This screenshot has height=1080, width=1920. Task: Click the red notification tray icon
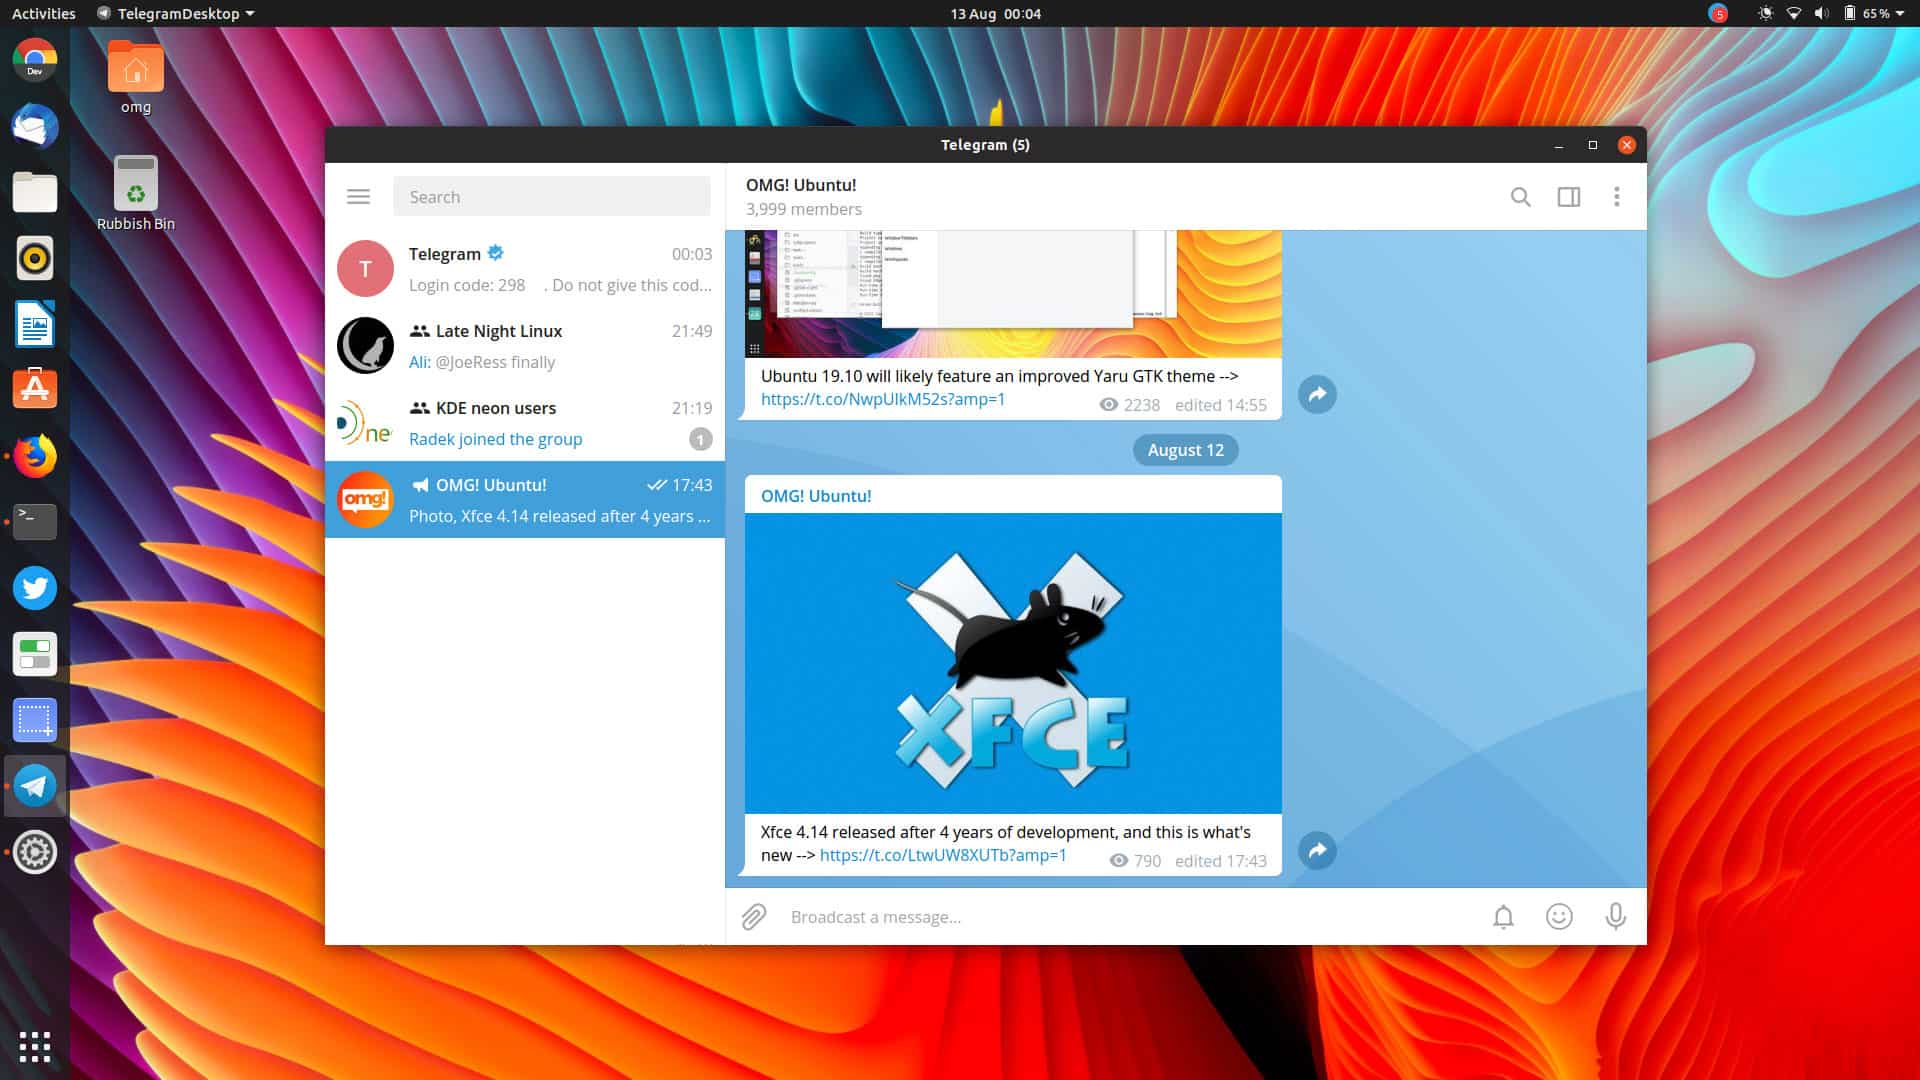point(1718,14)
